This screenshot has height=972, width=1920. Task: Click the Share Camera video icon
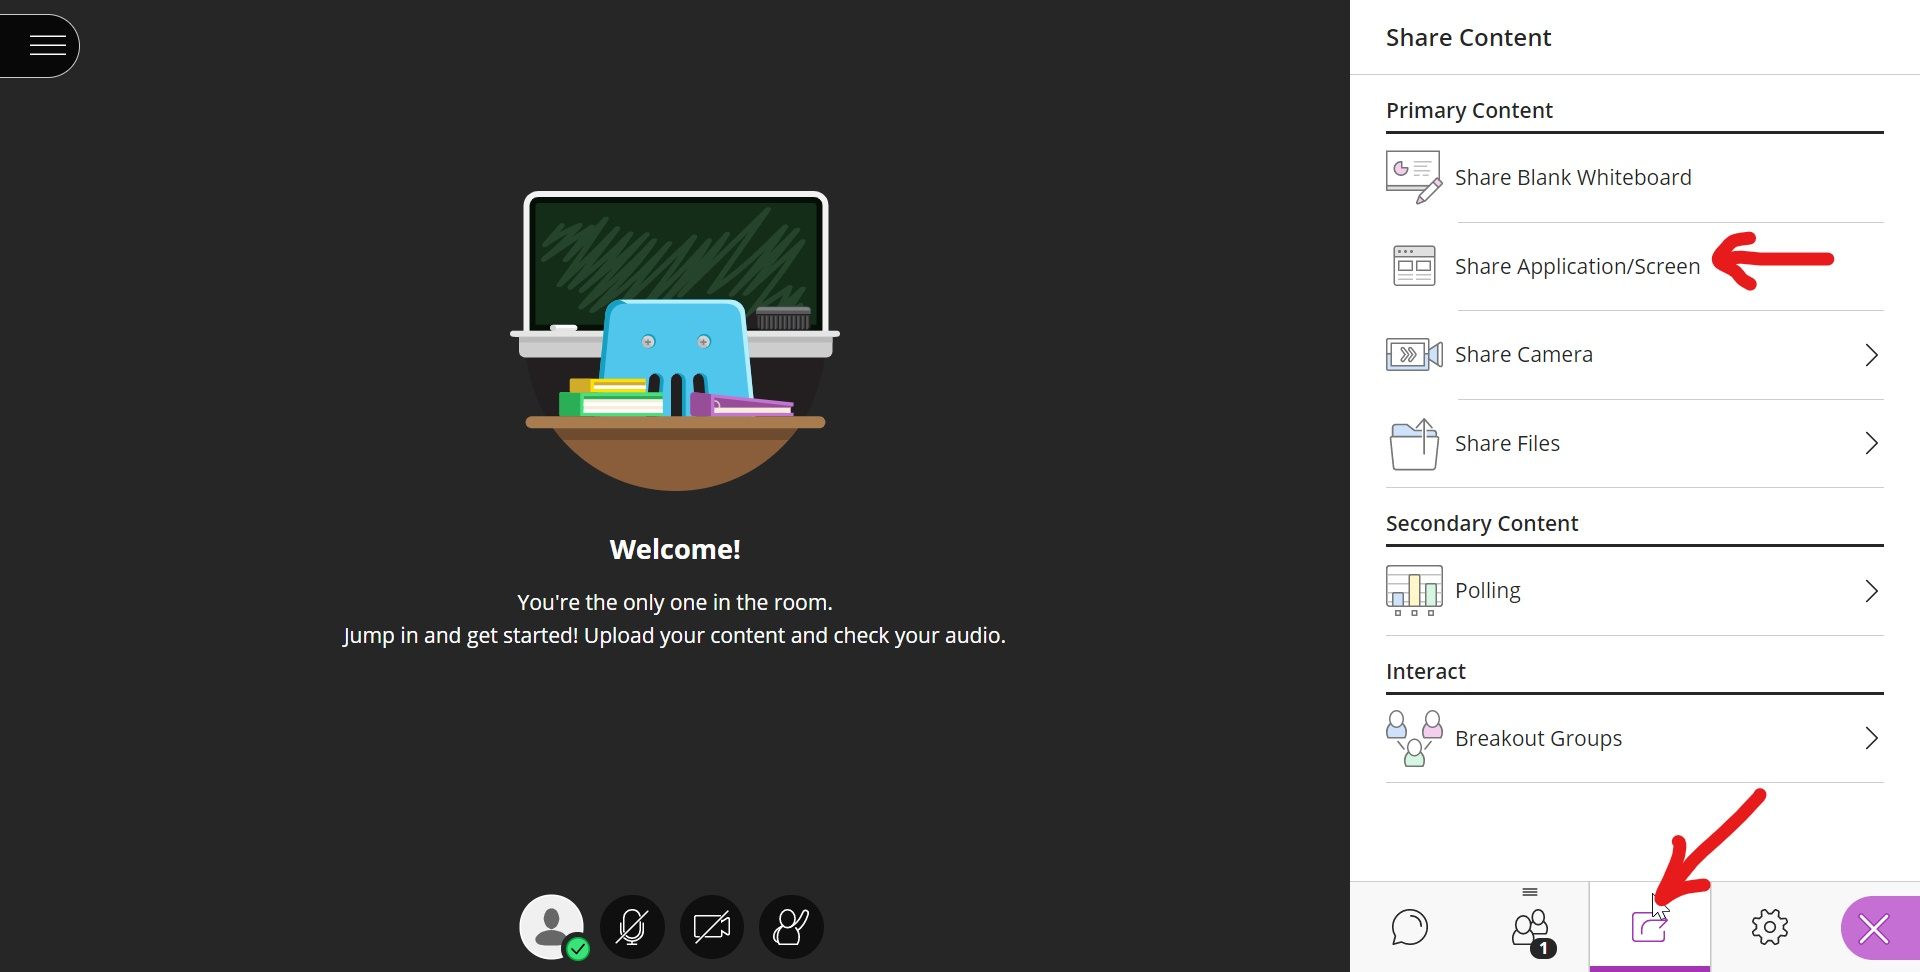click(x=1413, y=355)
